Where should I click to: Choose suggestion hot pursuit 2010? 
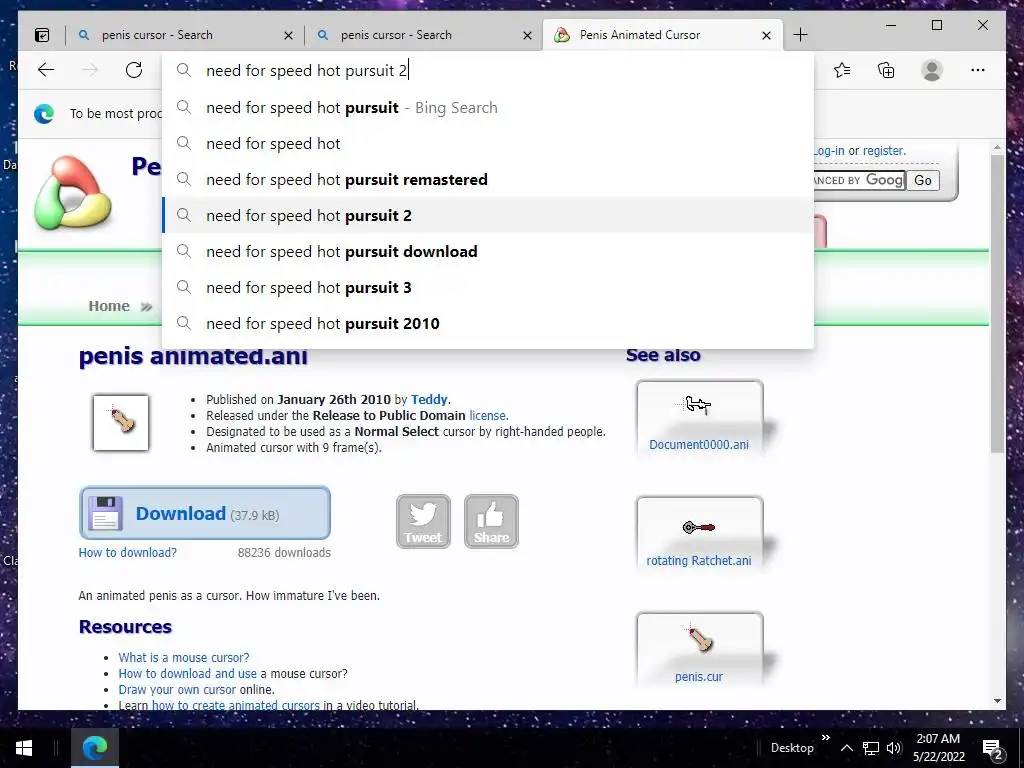click(x=488, y=323)
